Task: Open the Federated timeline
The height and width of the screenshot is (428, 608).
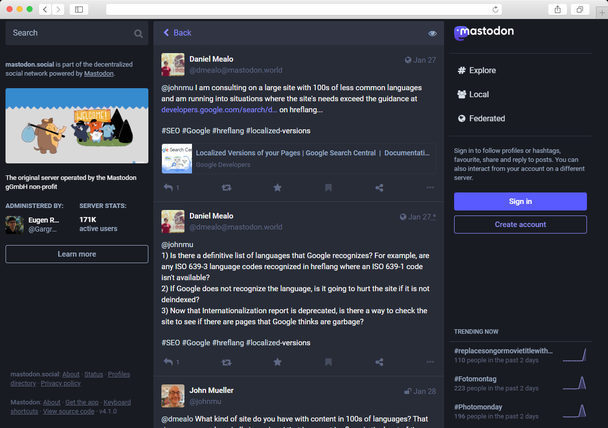Action: point(481,118)
